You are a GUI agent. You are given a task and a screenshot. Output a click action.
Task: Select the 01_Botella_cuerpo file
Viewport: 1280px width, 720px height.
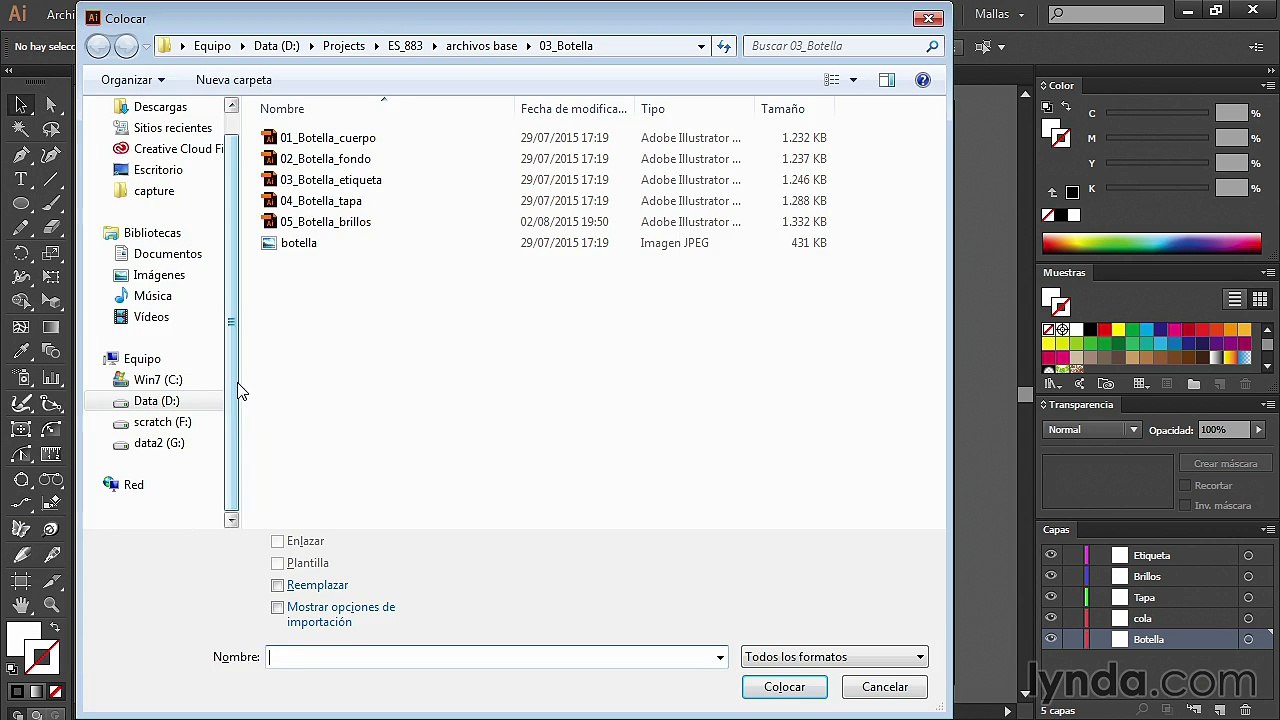click(x=328, y=138)
